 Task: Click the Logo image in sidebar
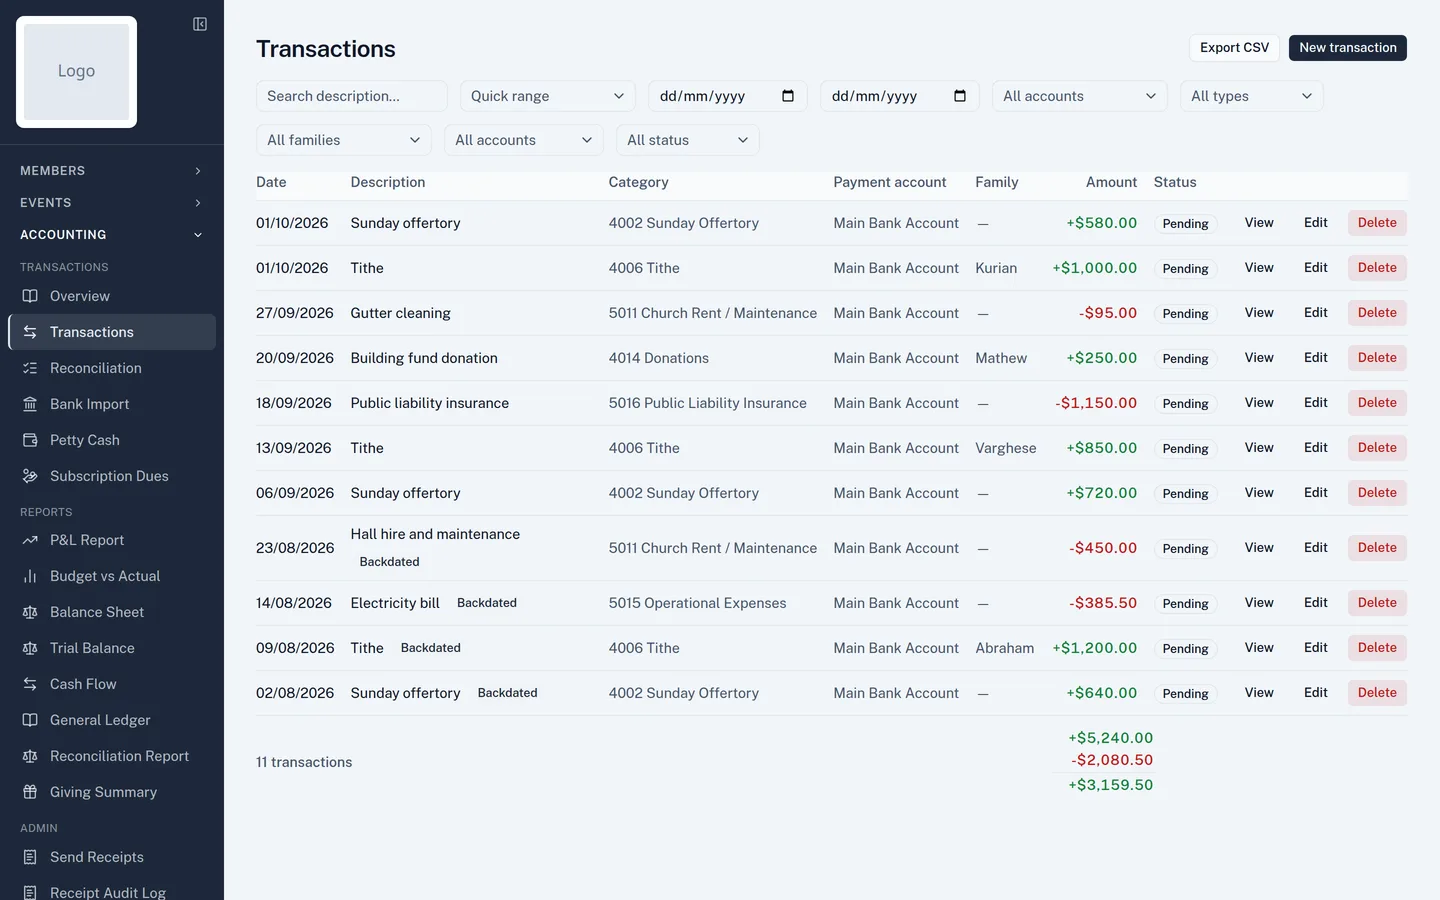click(76, 72)
